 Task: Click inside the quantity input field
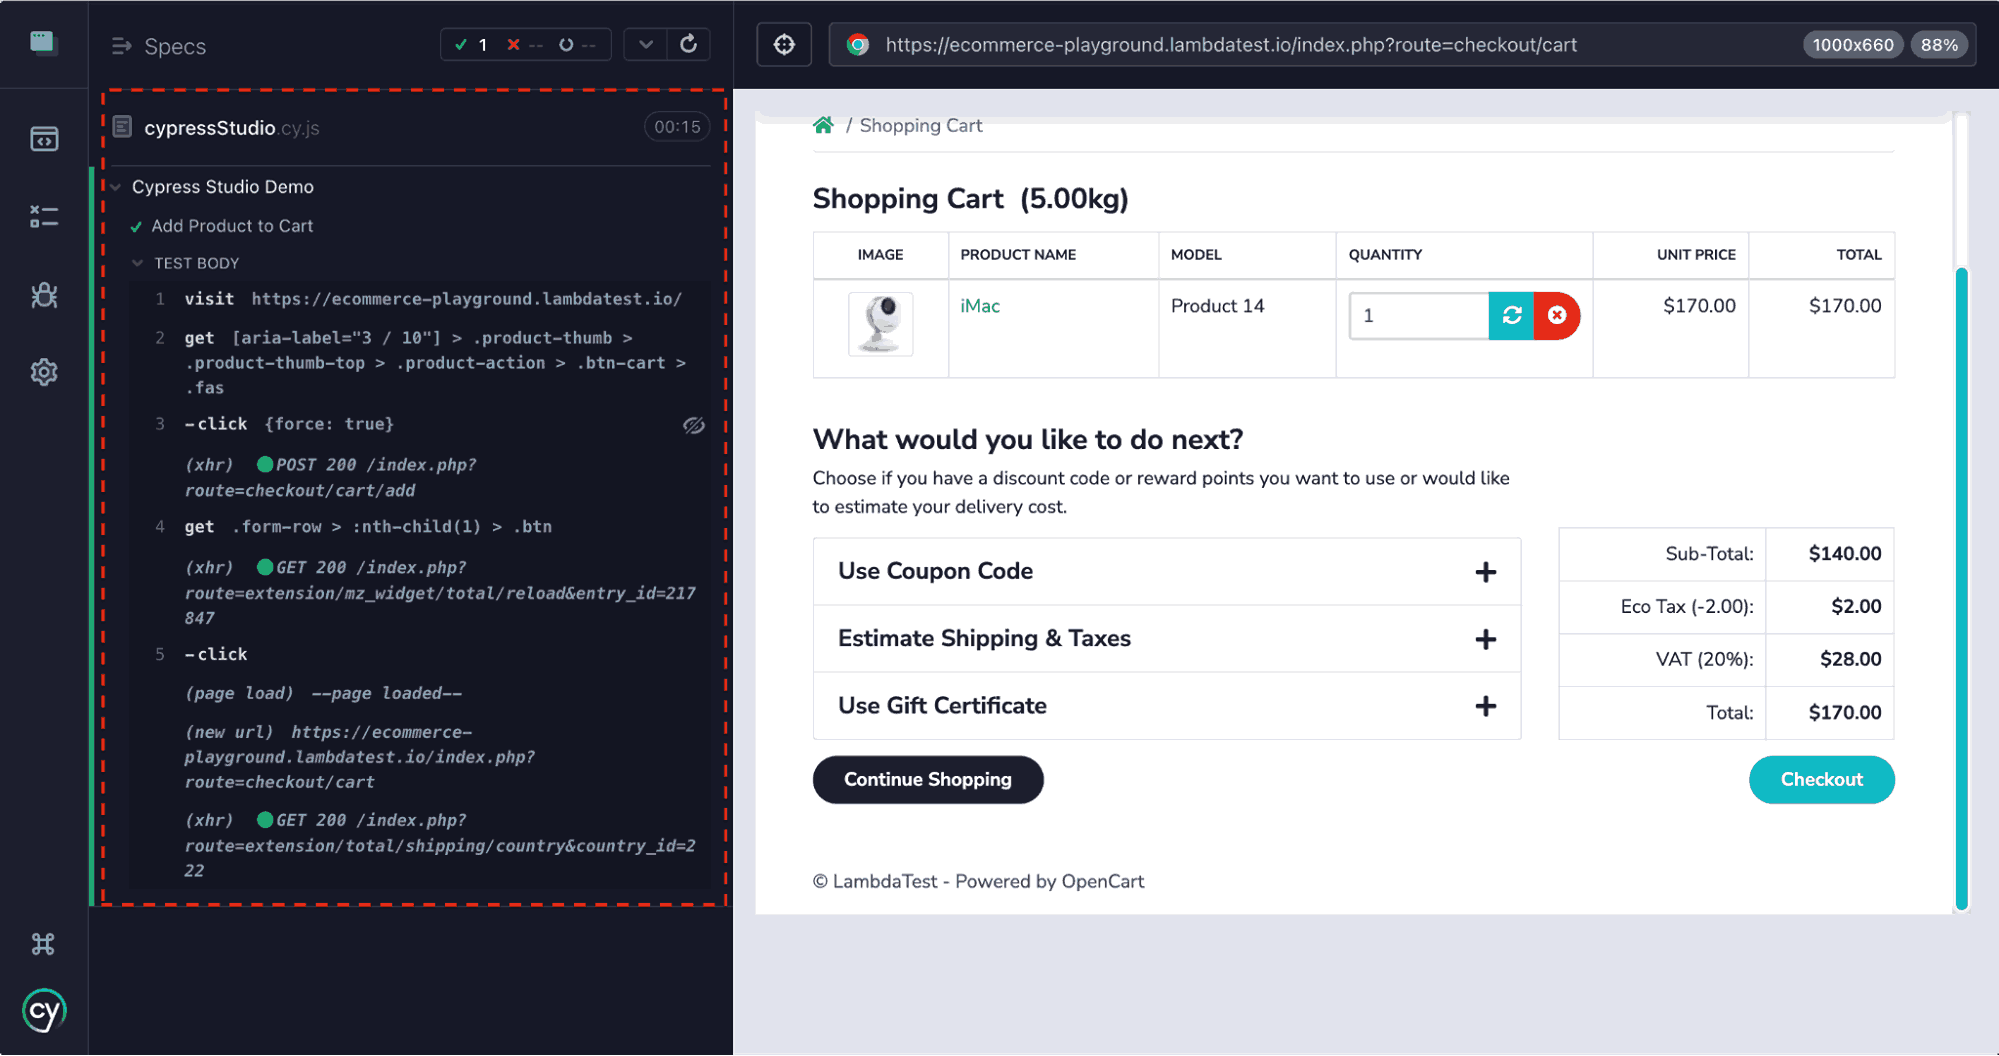(x=1419, y=315)
